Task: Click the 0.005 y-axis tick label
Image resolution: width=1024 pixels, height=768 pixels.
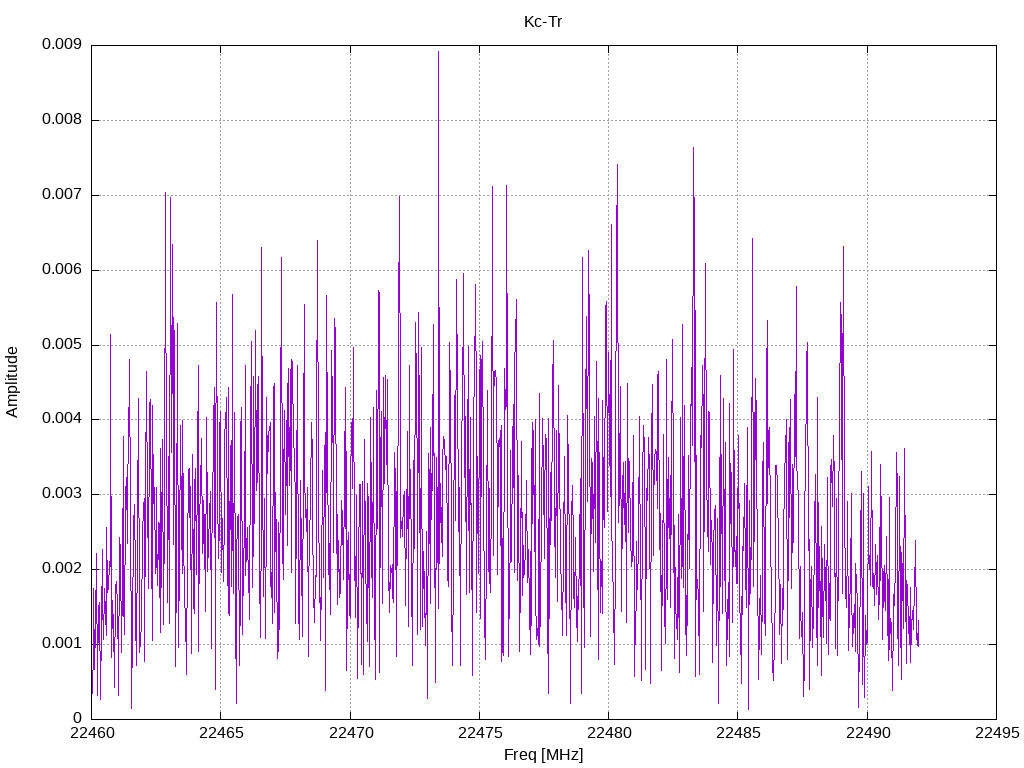Action: point(62,345)
